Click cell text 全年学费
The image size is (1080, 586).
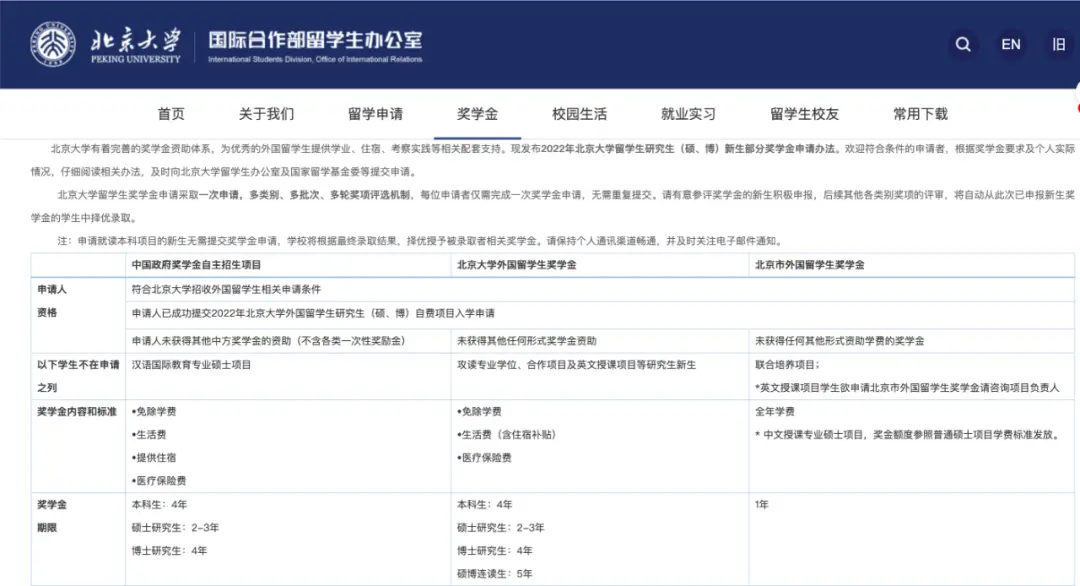(775, 412)
